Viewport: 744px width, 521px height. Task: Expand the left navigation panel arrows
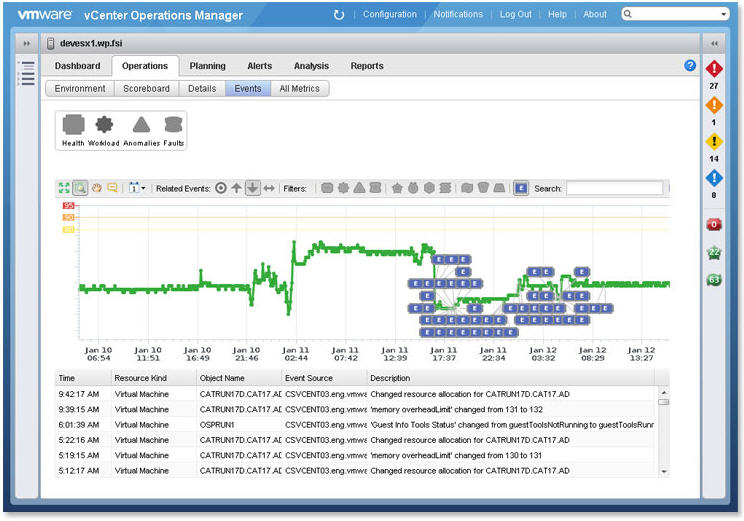click(x=27, y=44)
